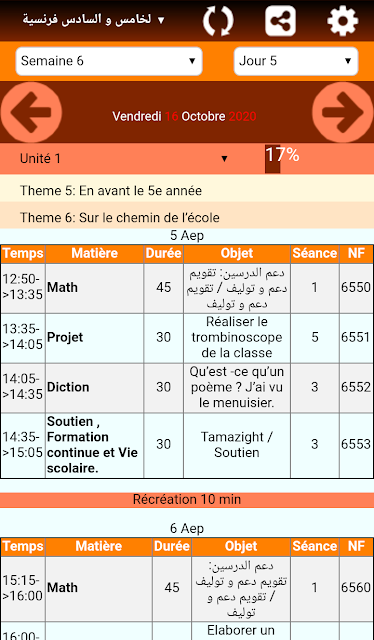Tap the Soutien, Formation continue row
Image resolution: width=374 pixels, height=640 pixels.
pyautogui.click(x=187, y=445)
